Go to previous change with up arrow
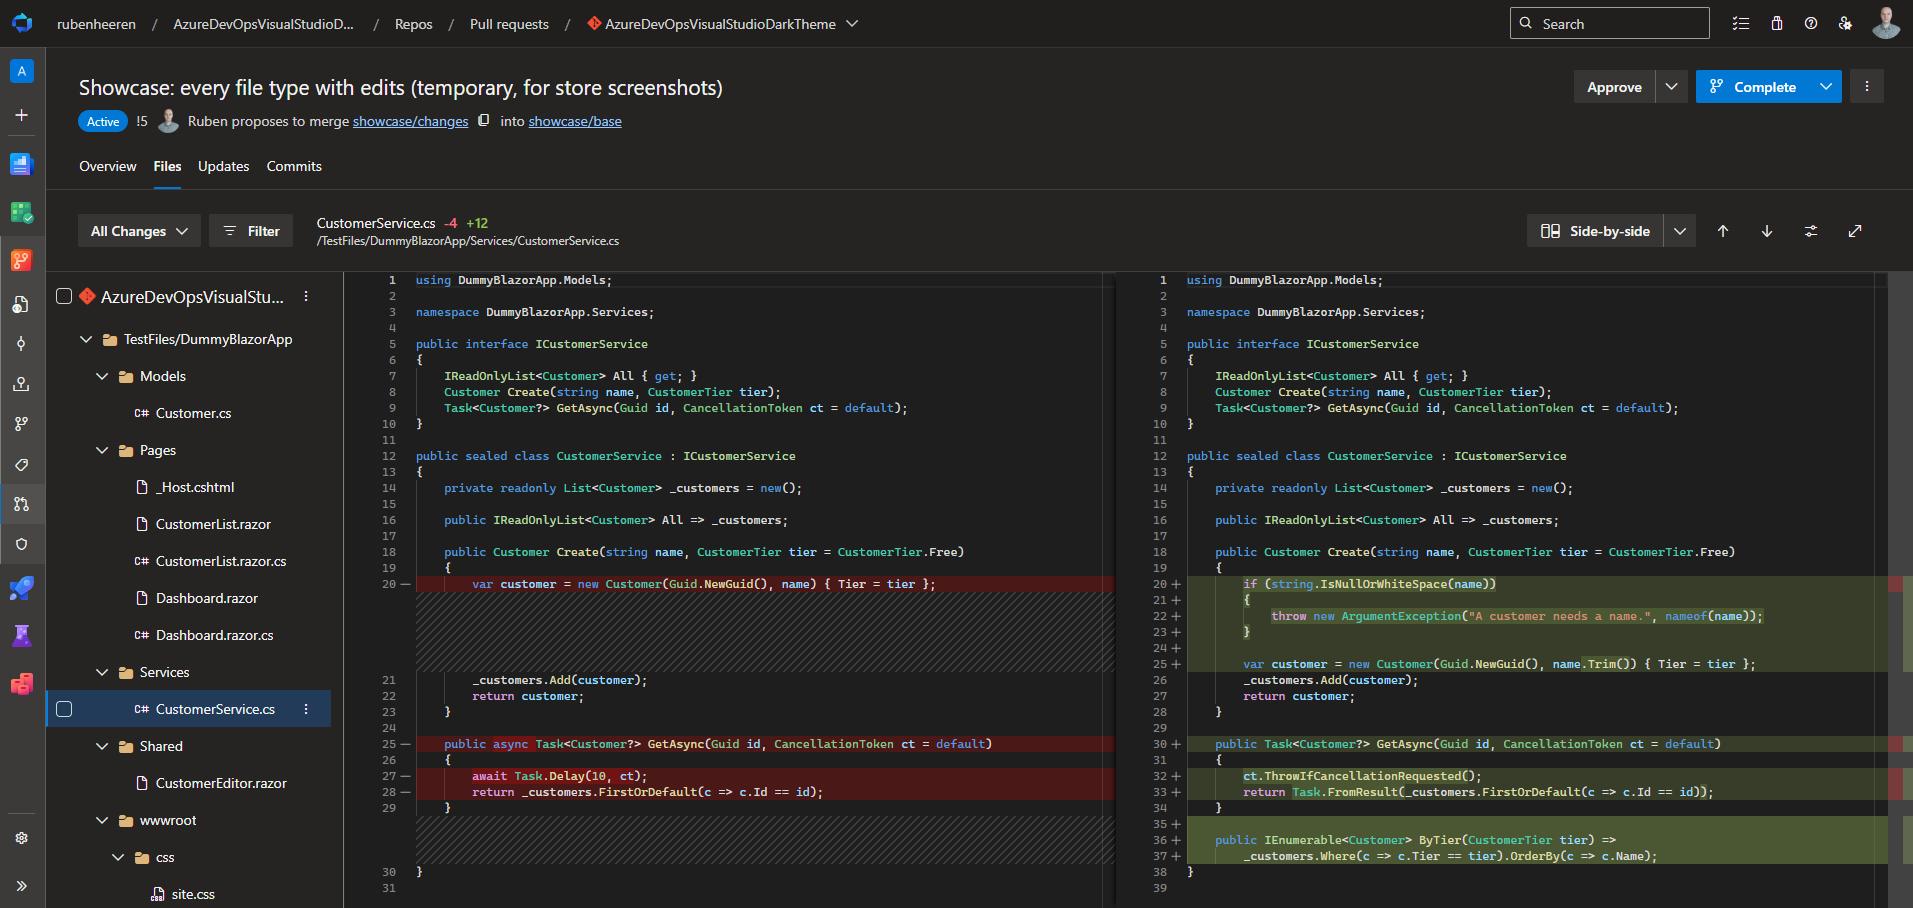 point(1723,231)
